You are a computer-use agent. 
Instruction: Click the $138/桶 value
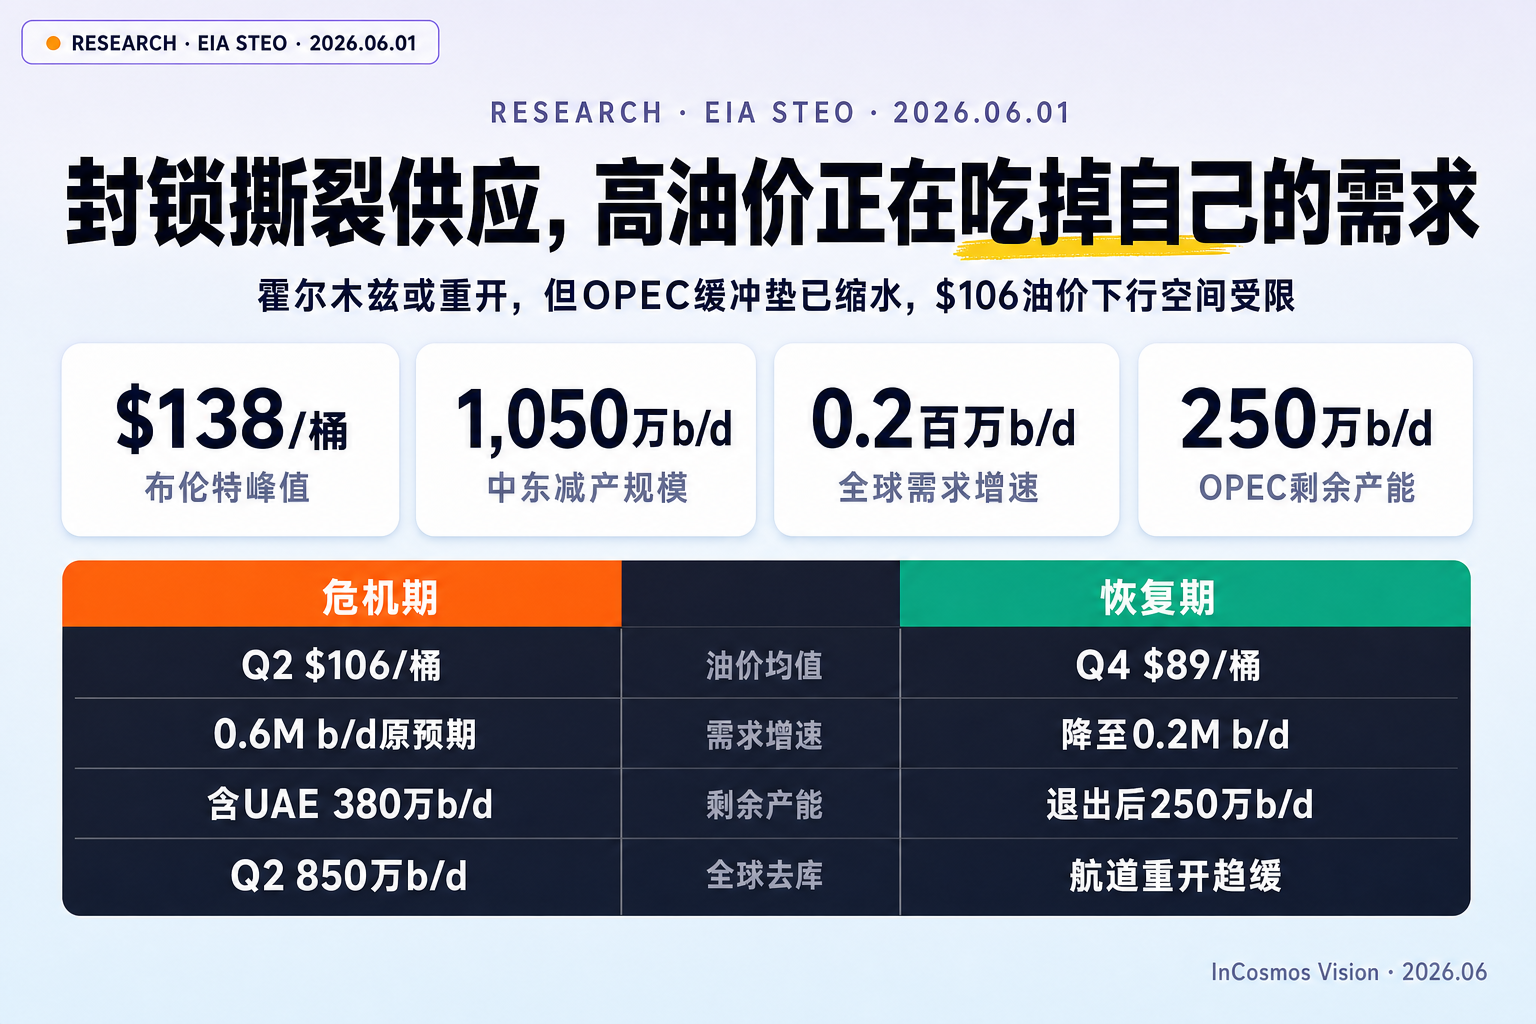pyautogui.click(x=231, y=419)
